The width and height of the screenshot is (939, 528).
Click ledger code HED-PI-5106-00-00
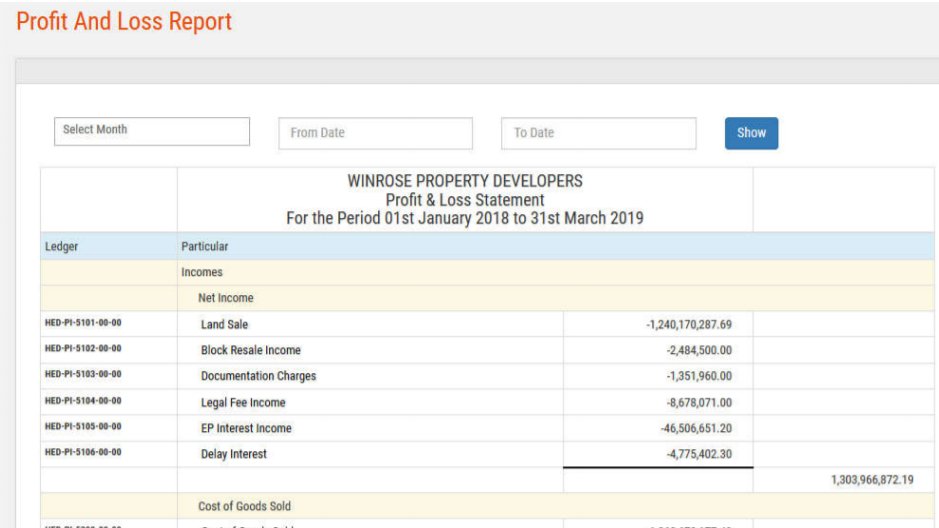tap(83, 452)
